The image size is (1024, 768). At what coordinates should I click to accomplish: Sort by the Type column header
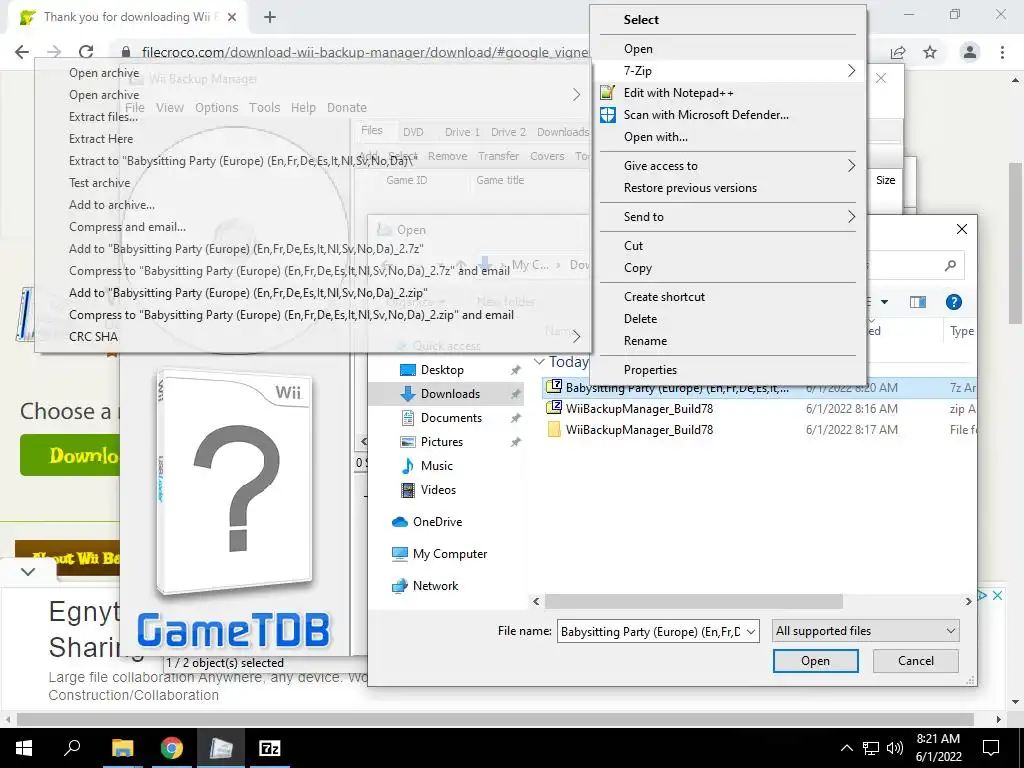click(x=962, y=331)
